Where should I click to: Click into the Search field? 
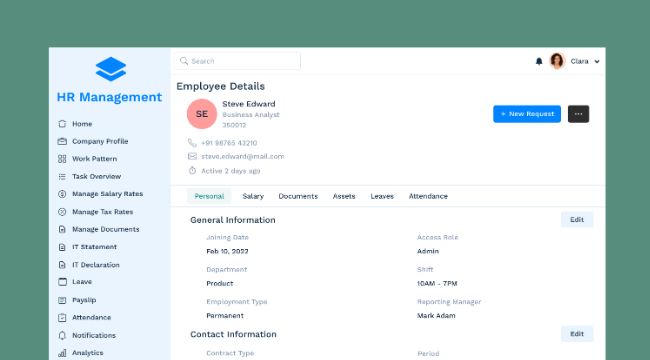pyautogui.click(x=238, y=61)
